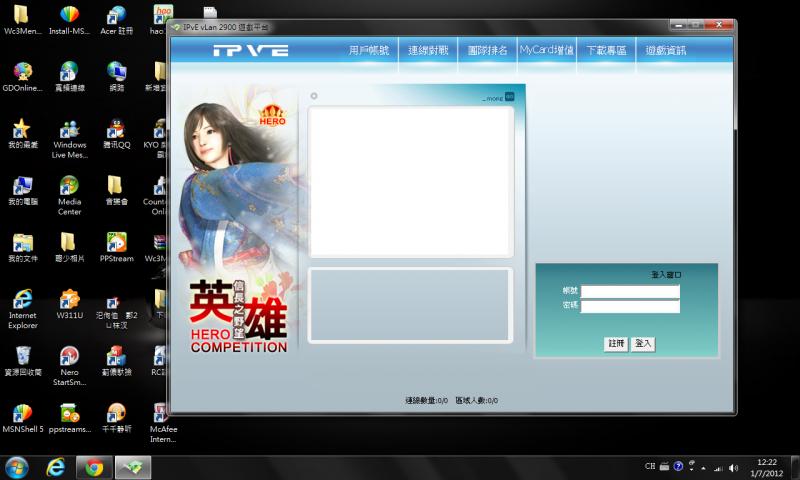800x480 pixels.
Task: Click the CH language indicator in tray
Action: pos(650,466)
